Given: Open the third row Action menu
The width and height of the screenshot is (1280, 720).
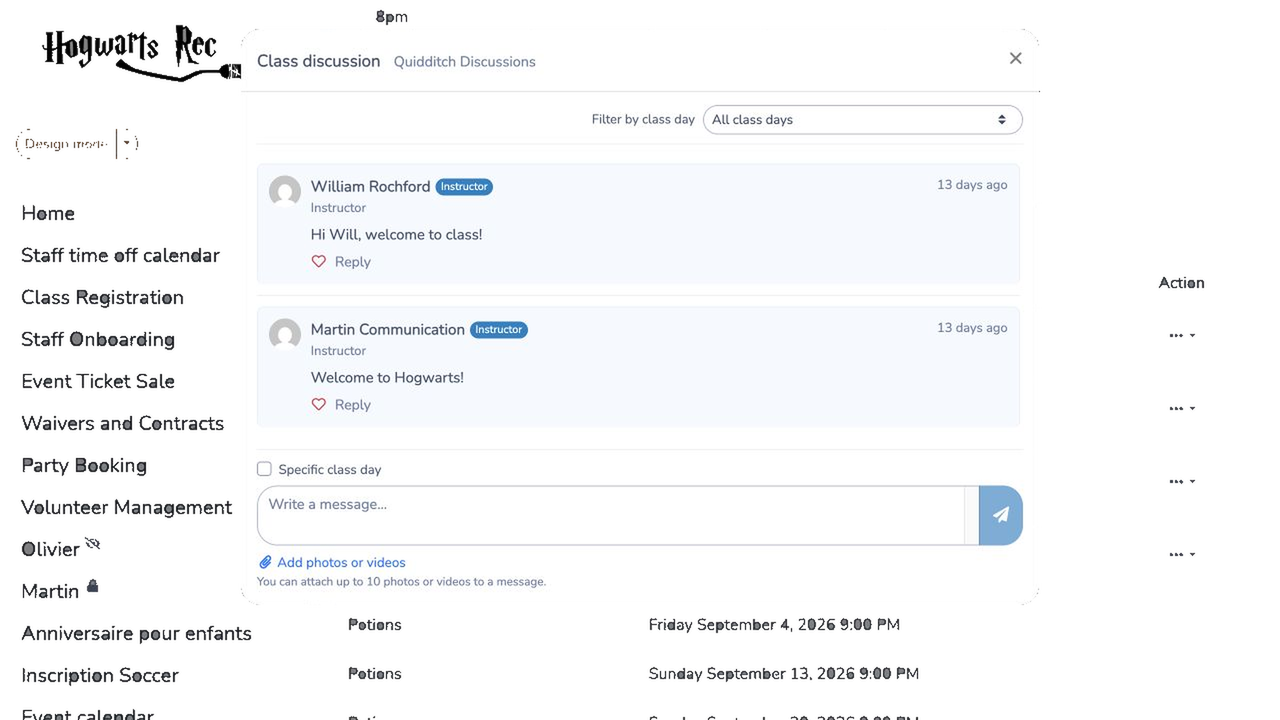Looking at the screenshot, I should [x=1182, y=482].
